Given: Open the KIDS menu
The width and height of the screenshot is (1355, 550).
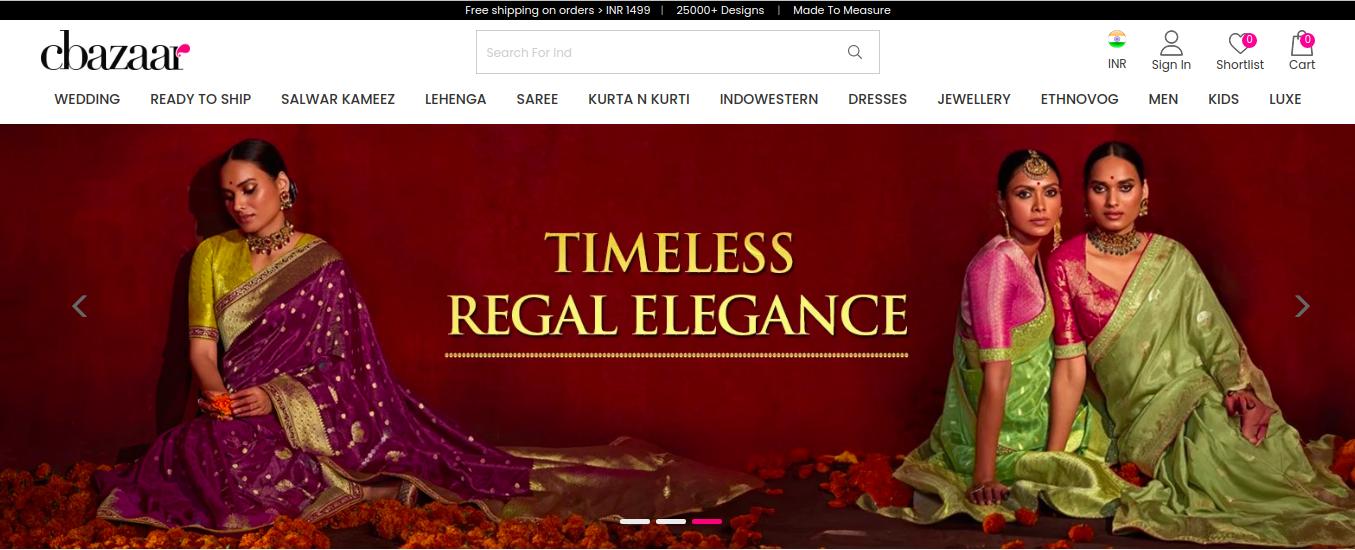Looking at the screenshot, I should tap(1223, 99).
